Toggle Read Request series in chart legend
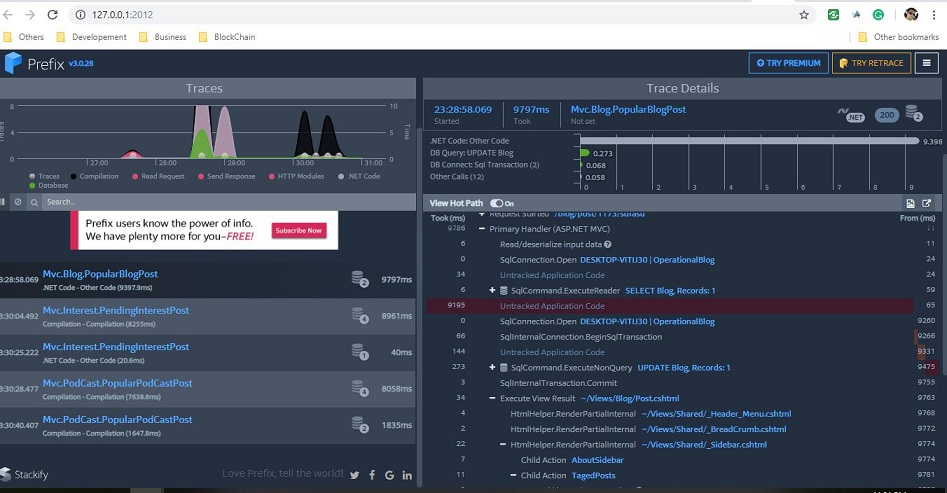The height and width of the screenshot is (493, 947). [x=158, y=176]
